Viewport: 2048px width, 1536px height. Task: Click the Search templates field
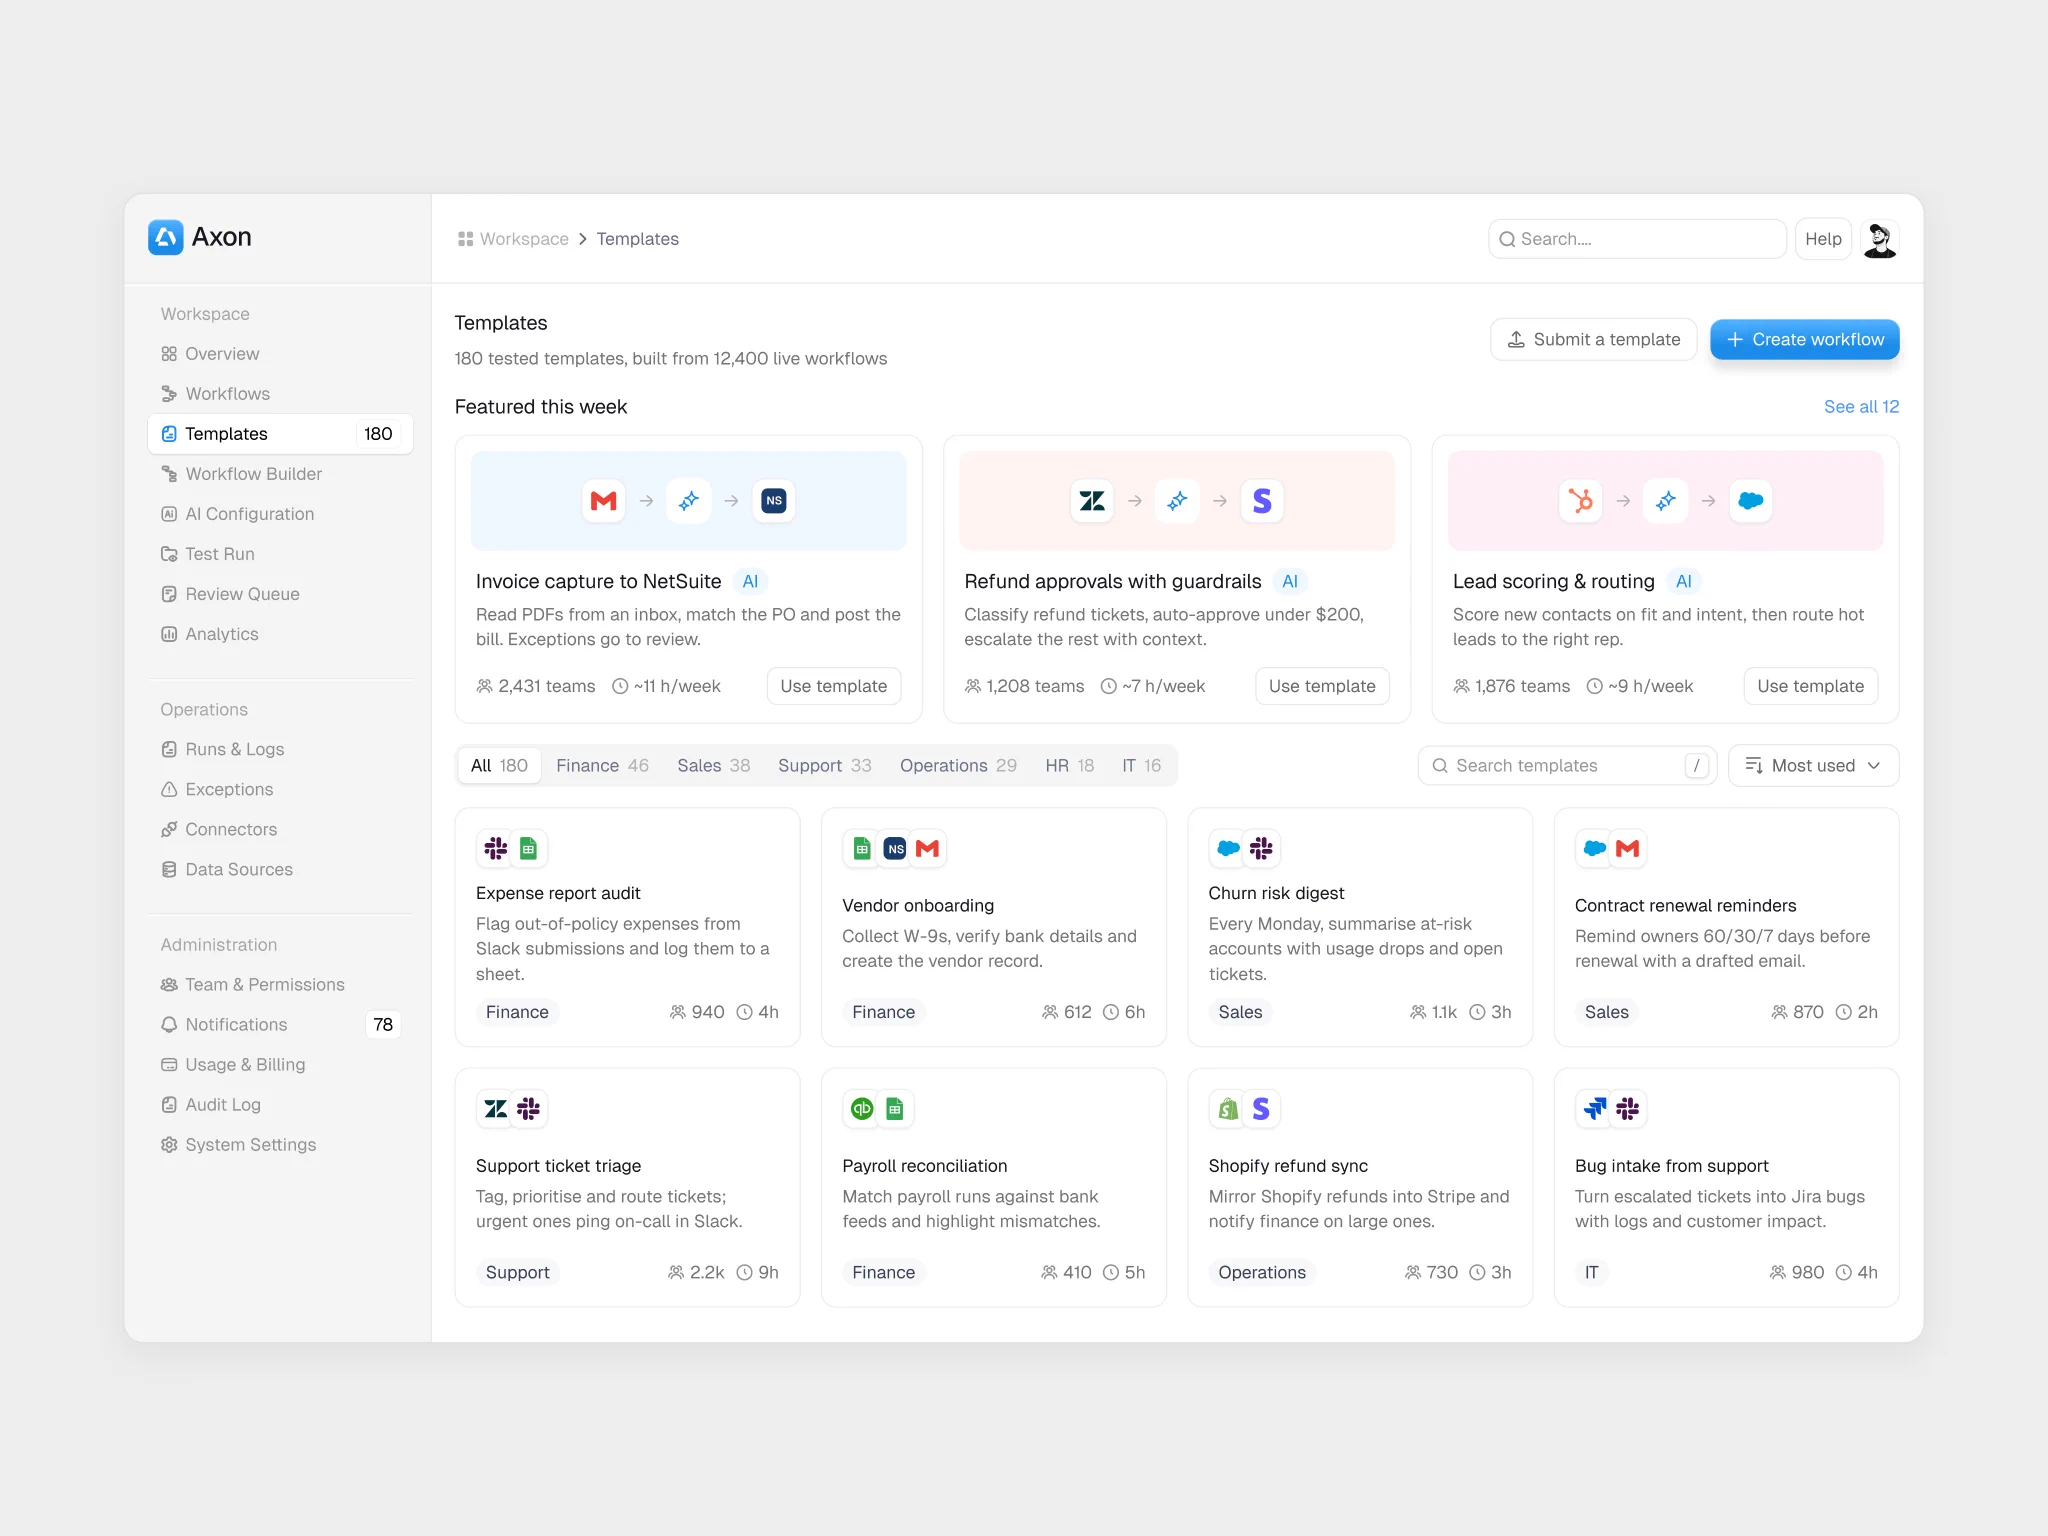(x=1567, y=766)
